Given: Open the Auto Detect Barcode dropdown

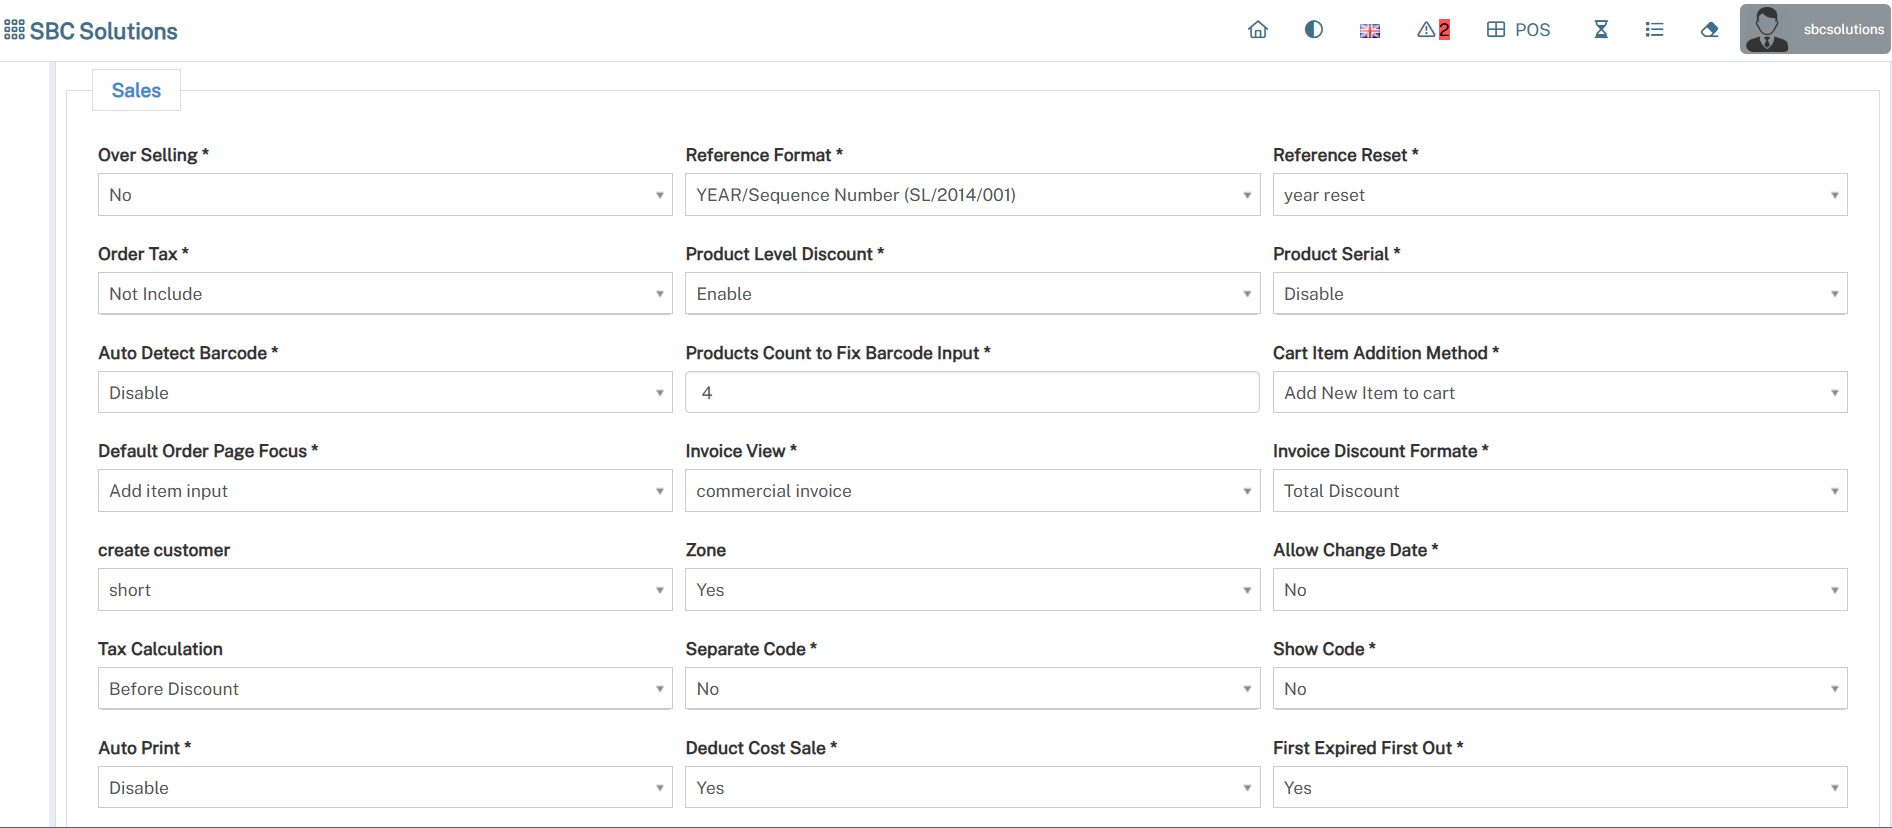Looking at the screenshot, I should click(x=384, y=393).
